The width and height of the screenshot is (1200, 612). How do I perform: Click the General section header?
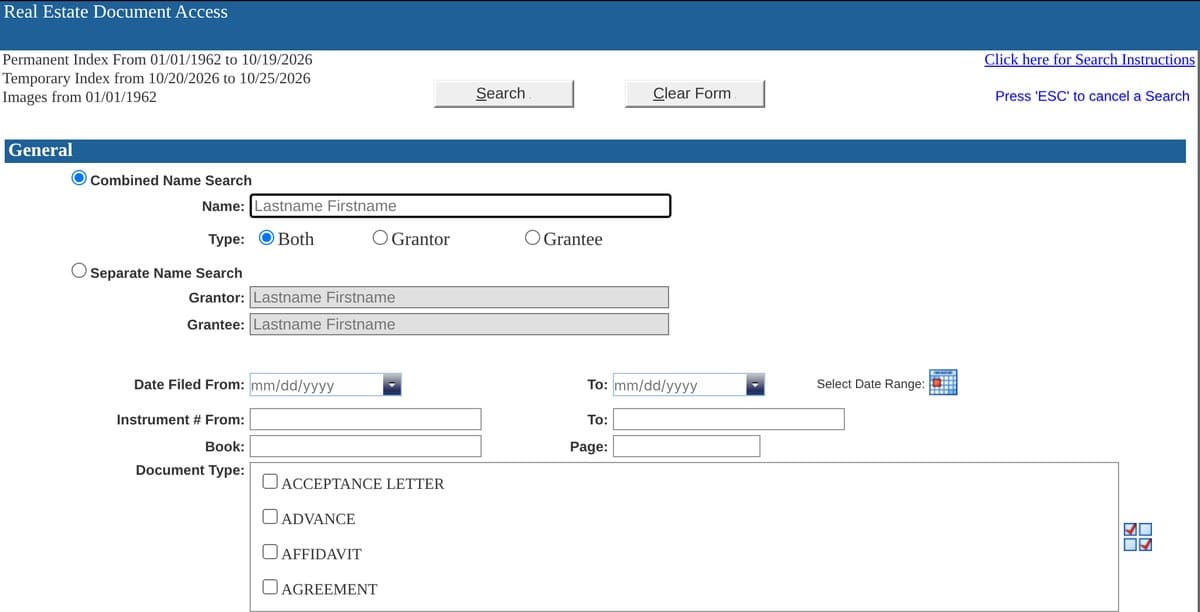pos(595,150)
